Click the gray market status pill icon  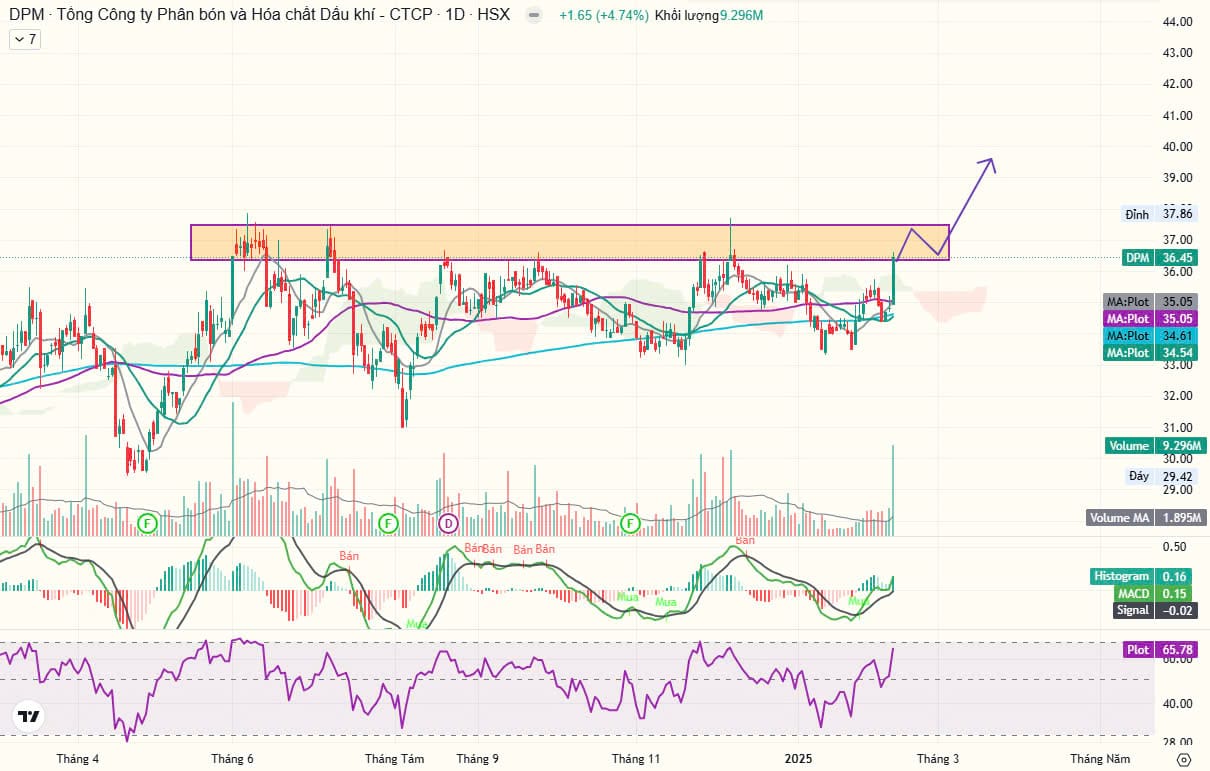536,16
